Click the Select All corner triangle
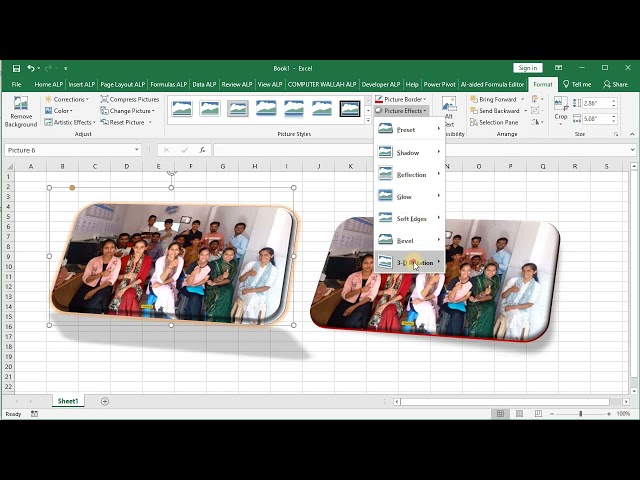This screenshot has width=640, height=480. click(x=10, y=167)
